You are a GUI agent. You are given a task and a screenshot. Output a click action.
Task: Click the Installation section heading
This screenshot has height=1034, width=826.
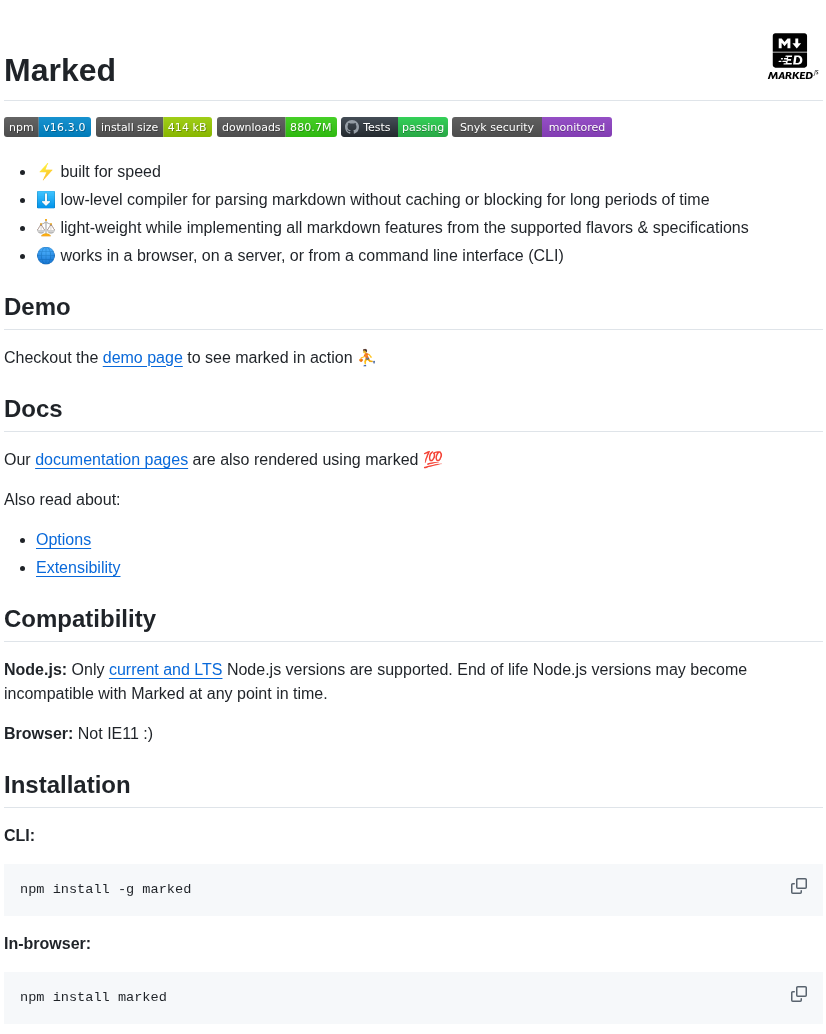tap(67, 785)
